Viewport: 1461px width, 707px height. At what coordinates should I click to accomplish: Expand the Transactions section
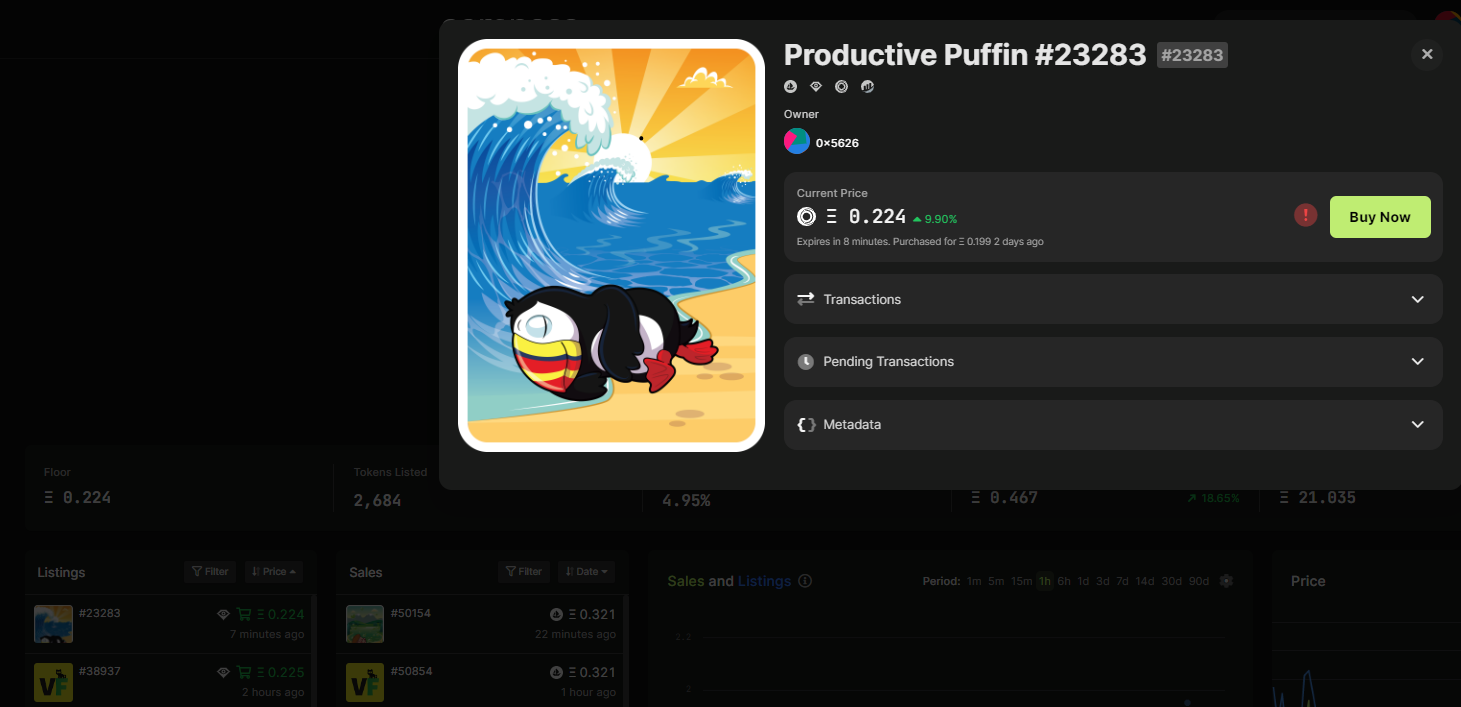coord(1112,299)
